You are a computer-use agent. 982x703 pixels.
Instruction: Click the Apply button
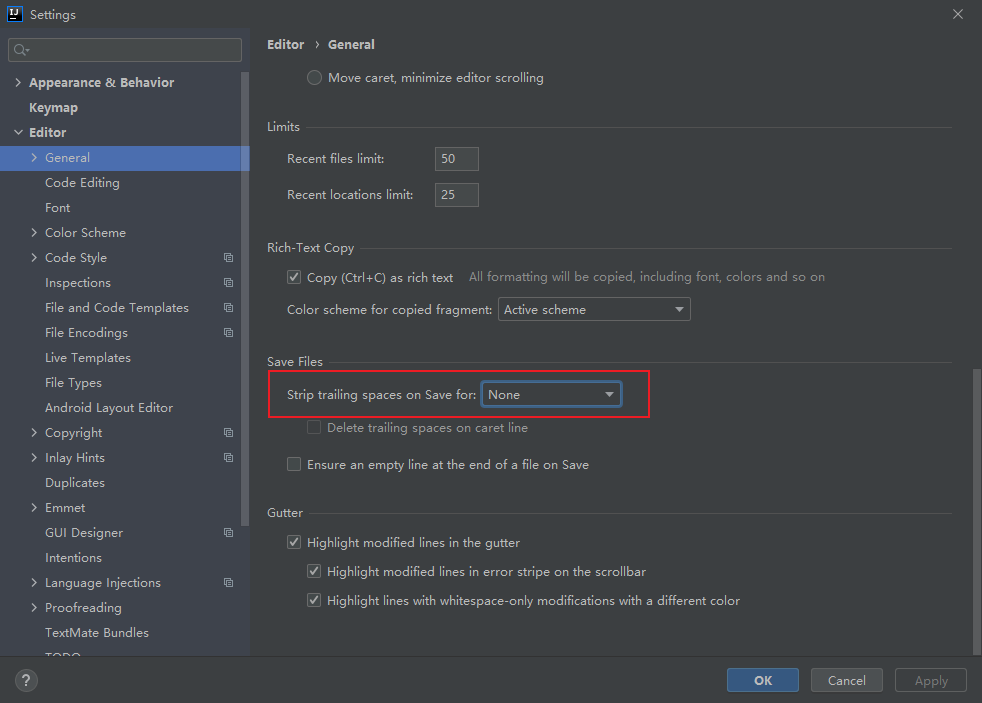931,680
